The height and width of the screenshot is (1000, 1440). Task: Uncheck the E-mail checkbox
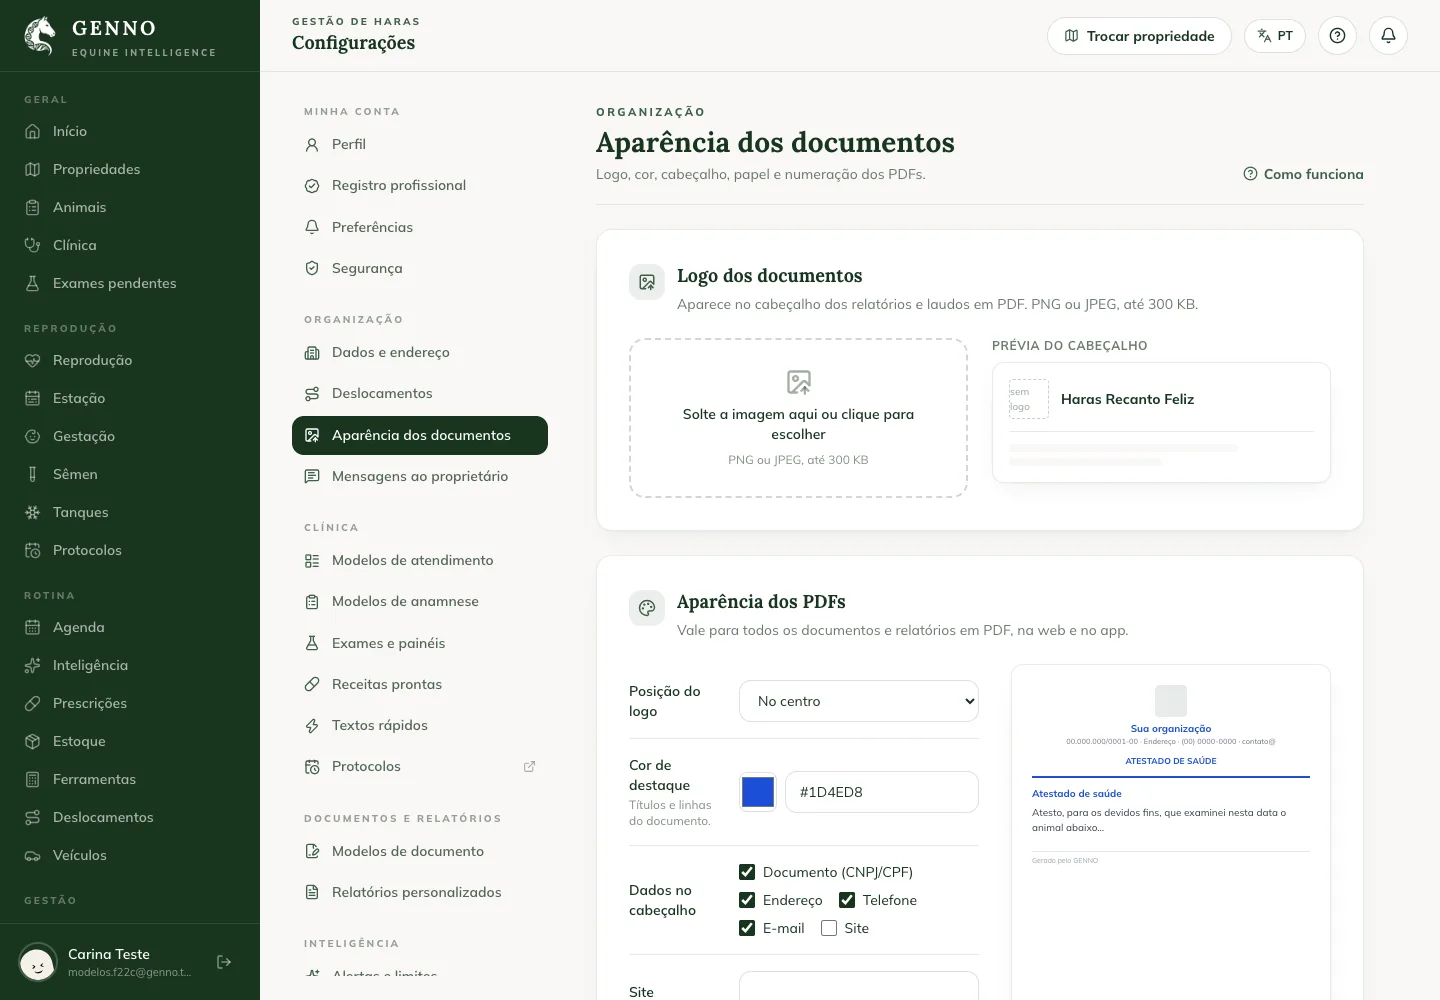tap(747, 928)
